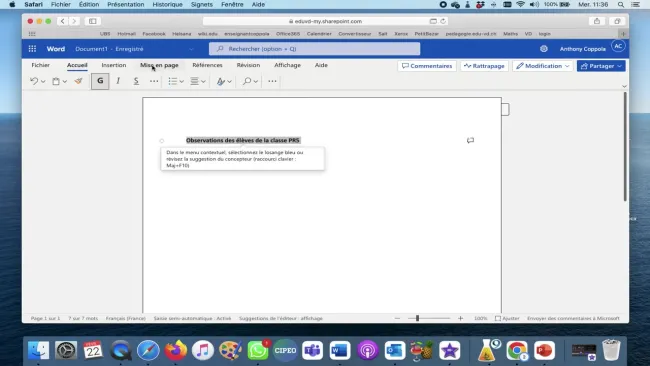Expand the undo dropdown arrow

coord(43,82)
